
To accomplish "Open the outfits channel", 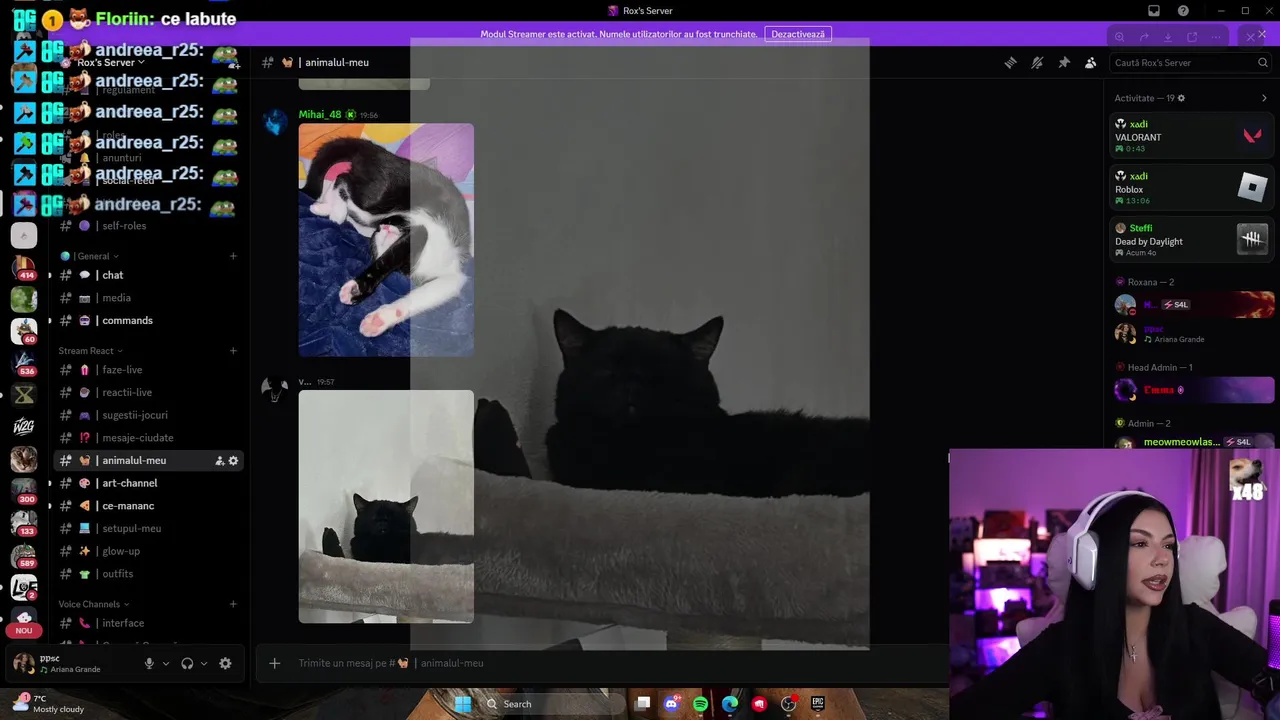I will [x=148, y=574].
